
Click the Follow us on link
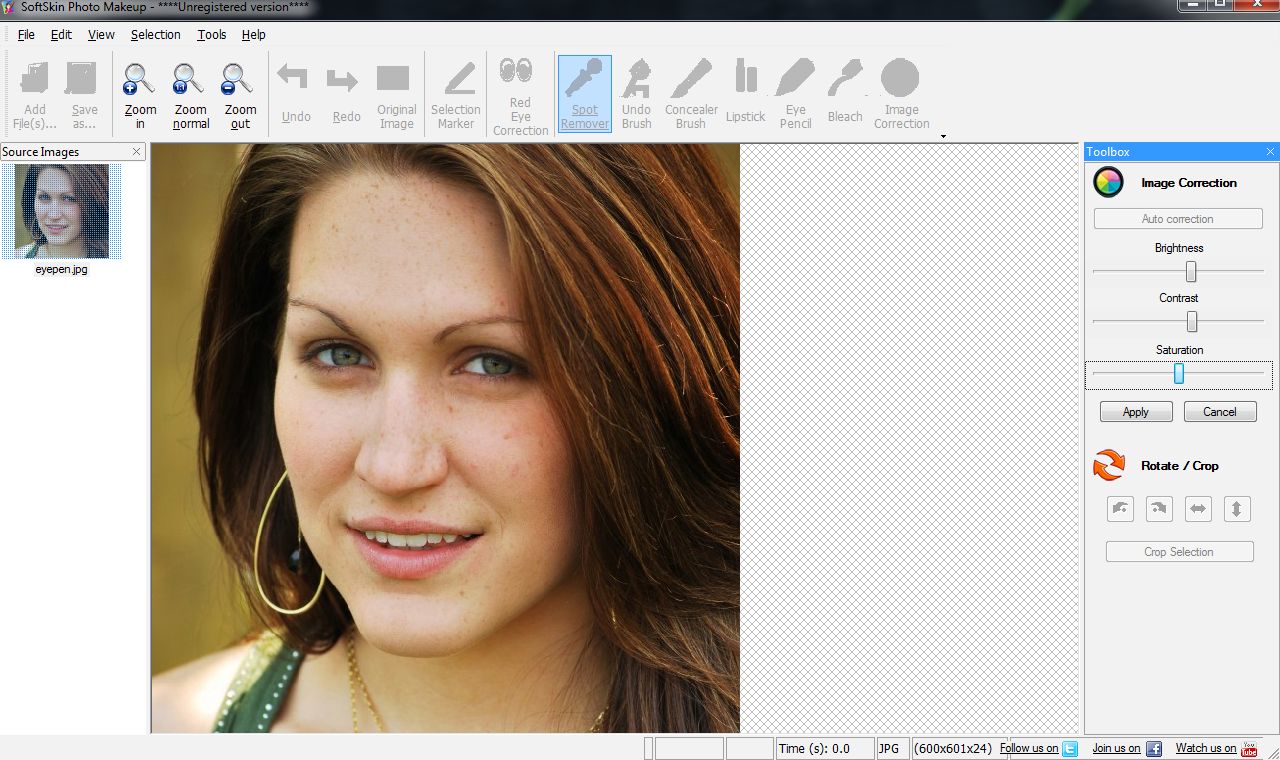[1029, 748]
